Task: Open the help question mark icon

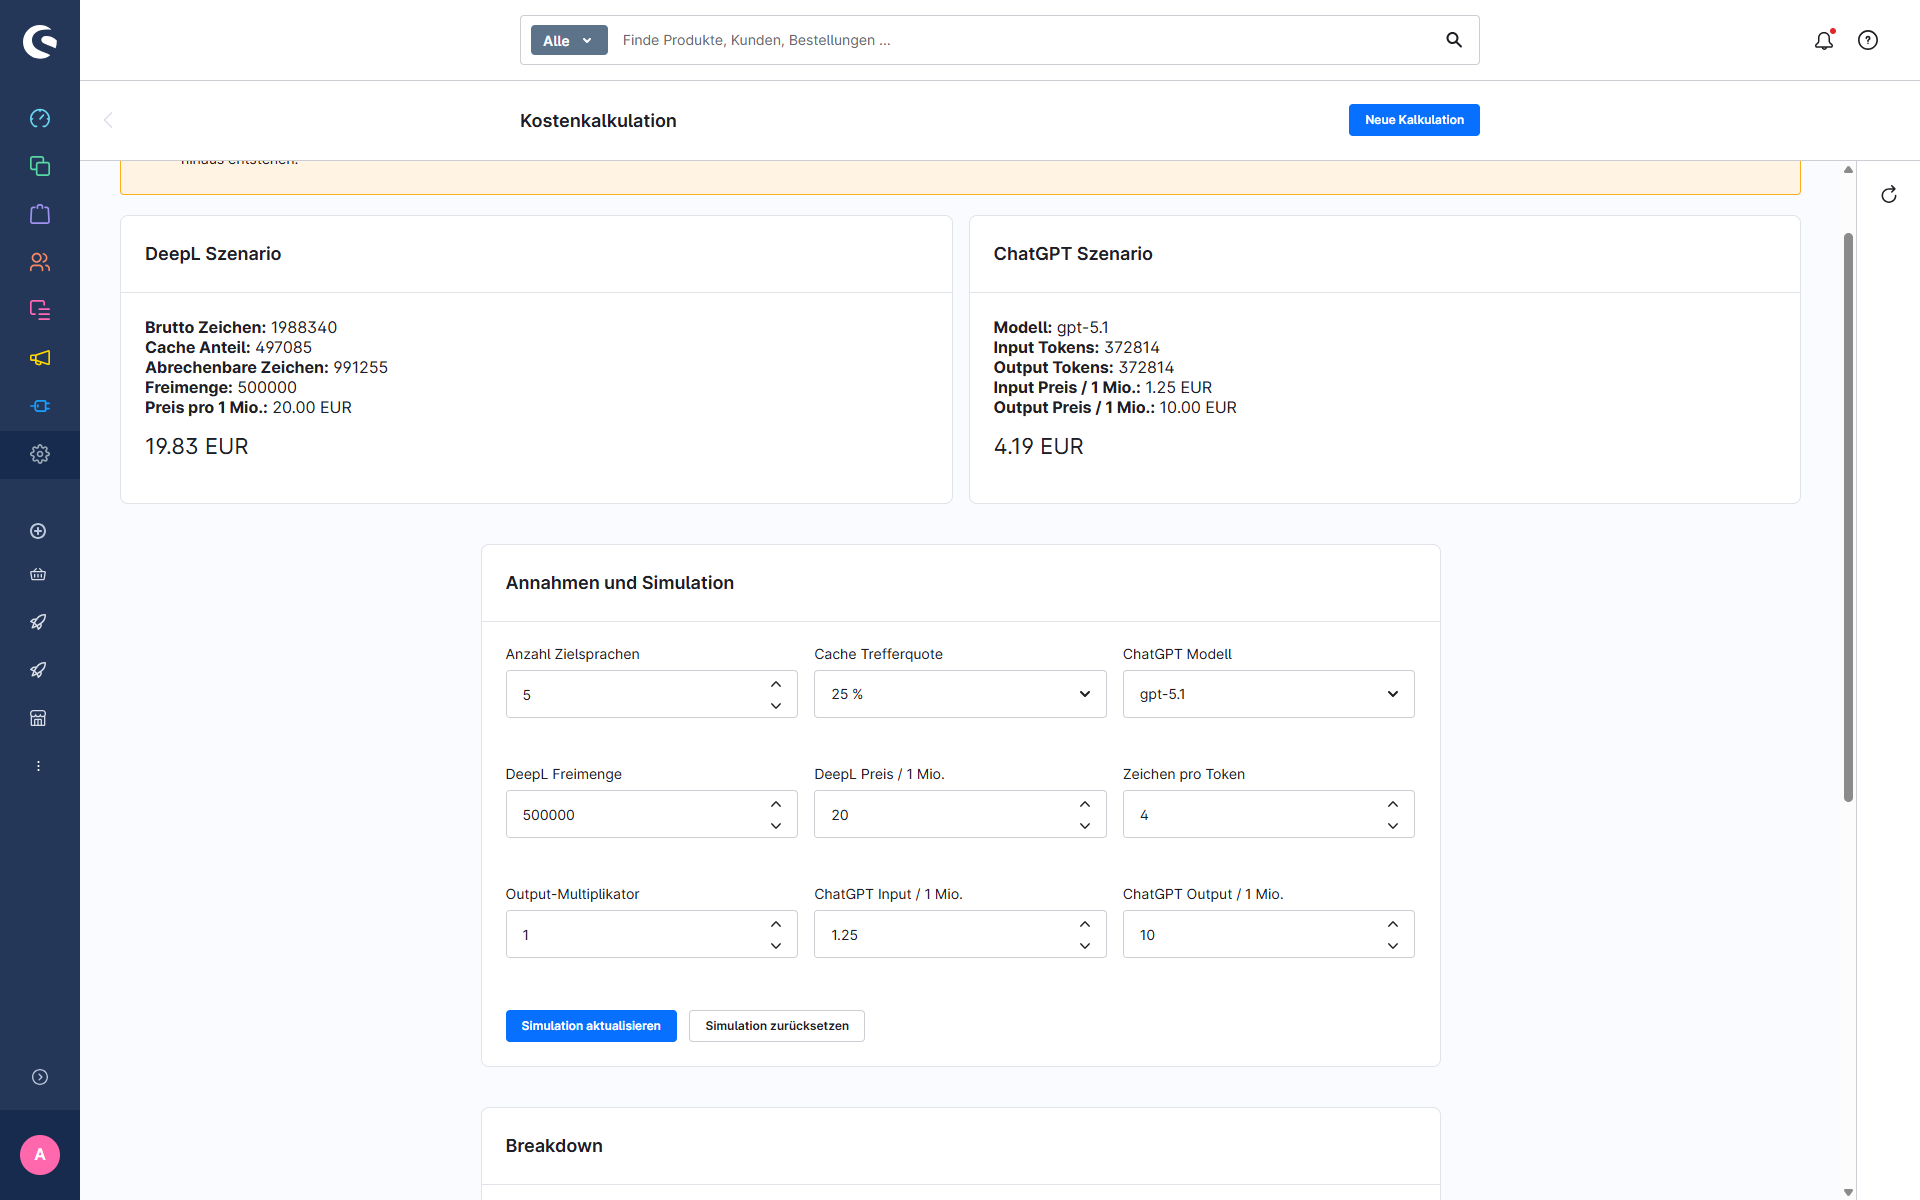Action: (1868, 40)
